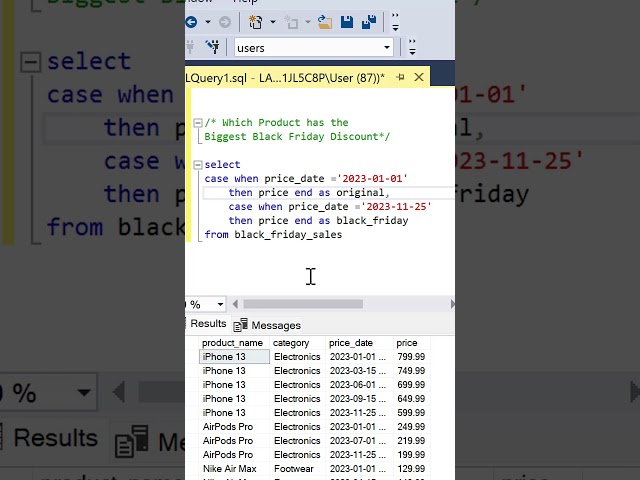Collapse the select block in background editor
The width and height of the screenshot is (640, 480).
coord(31,62)
